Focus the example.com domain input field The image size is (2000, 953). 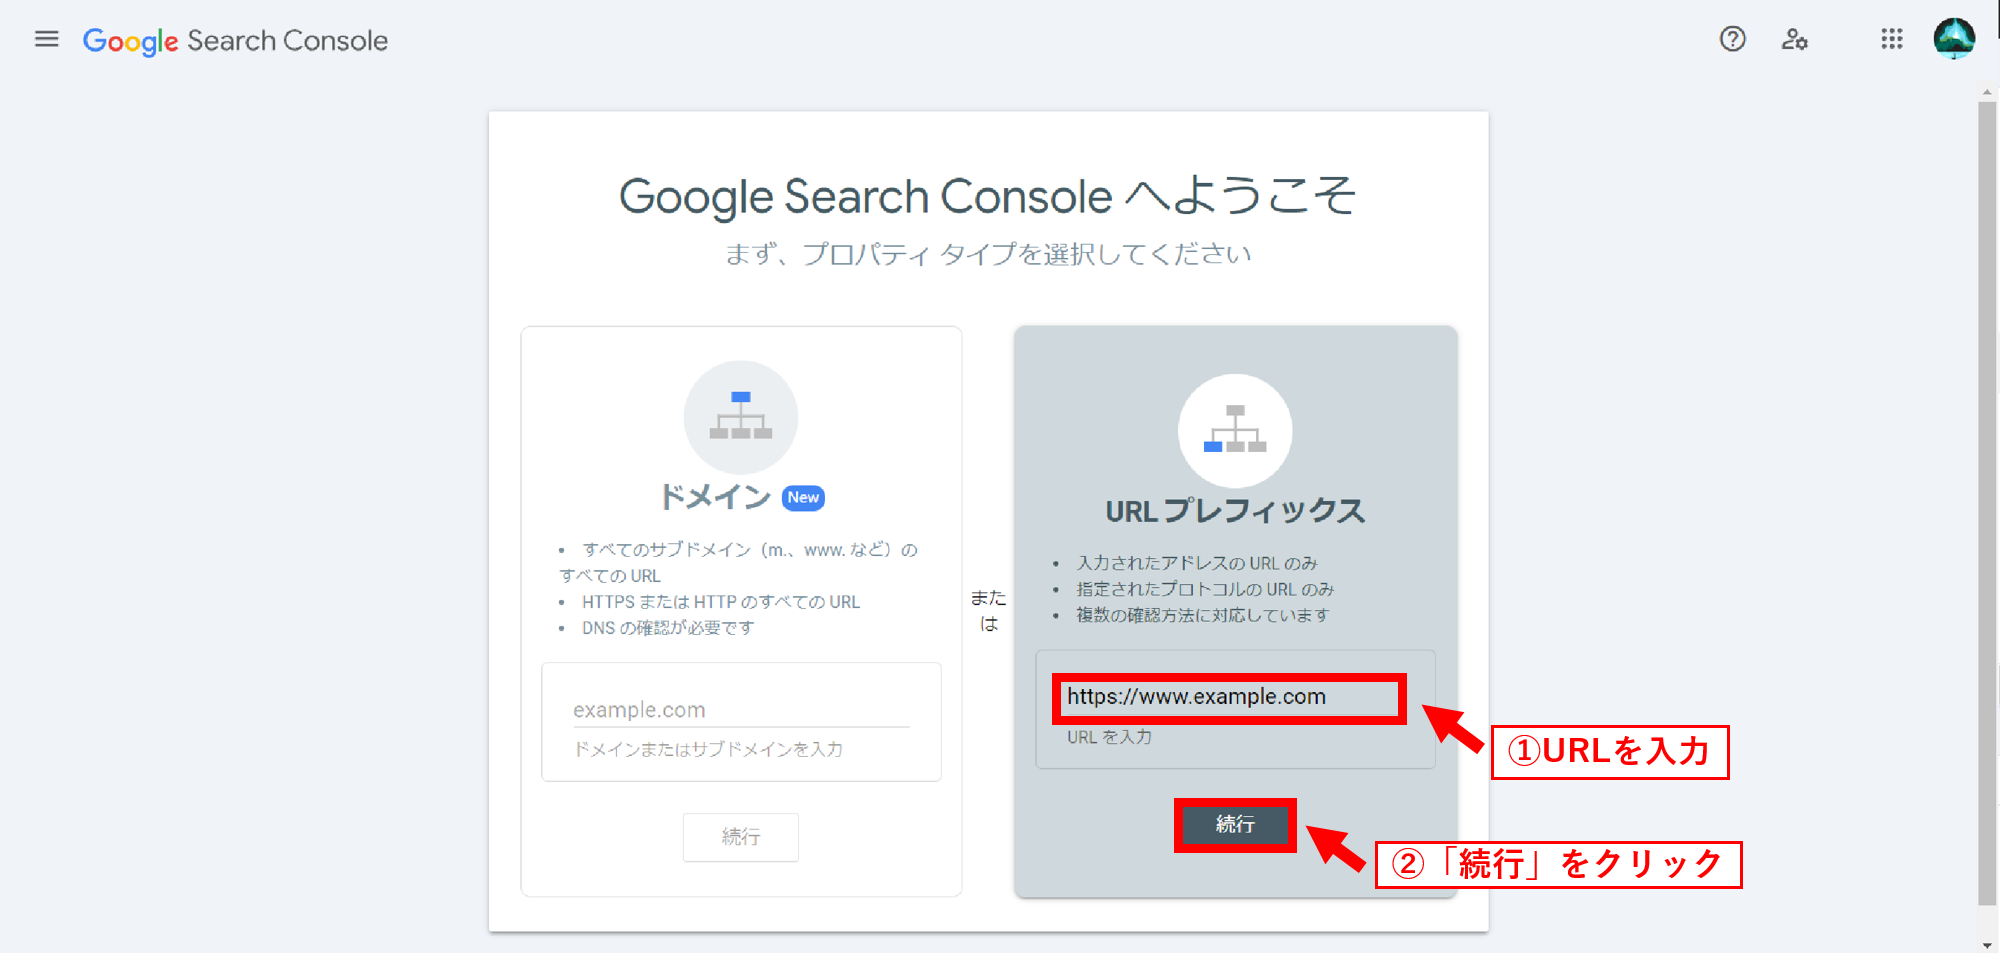click(x=740, y=710)
